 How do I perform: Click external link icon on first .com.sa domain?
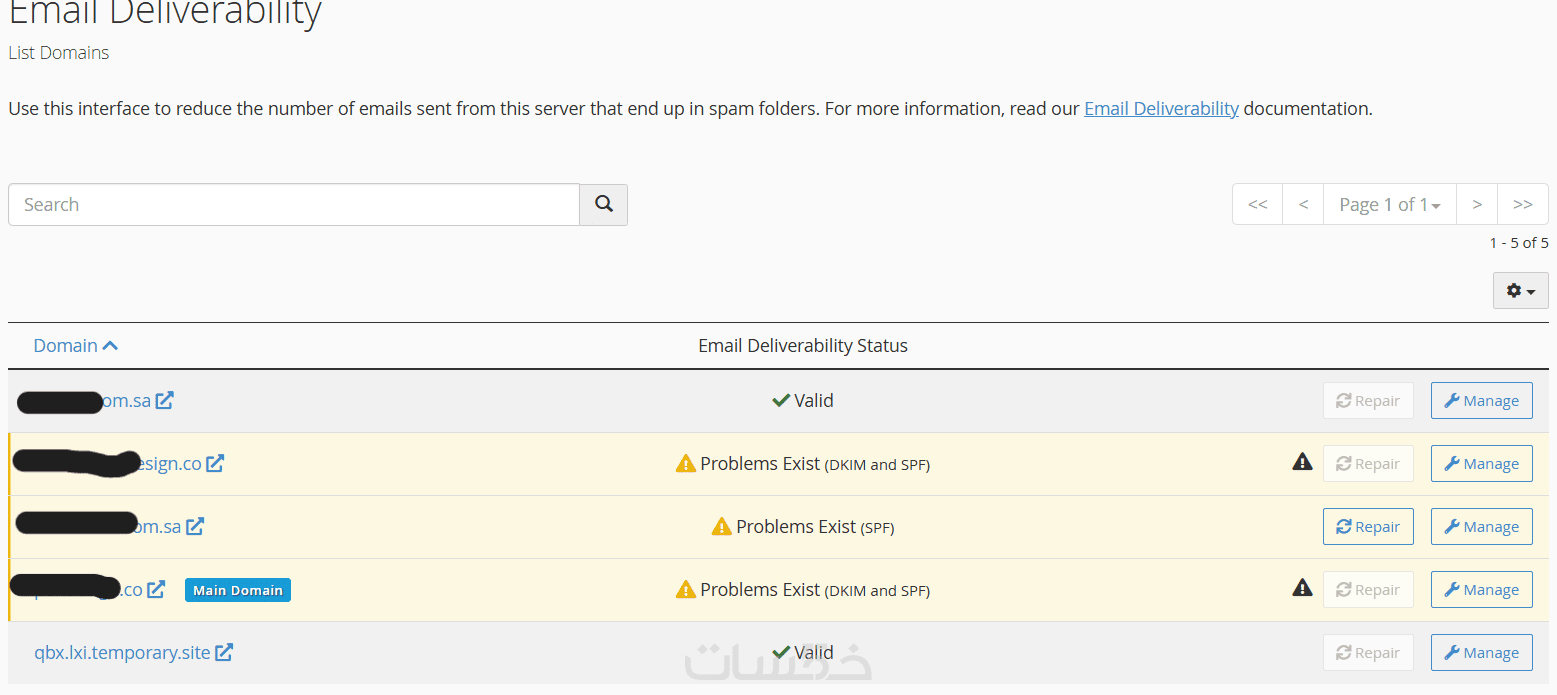click(x=164, y=400)
